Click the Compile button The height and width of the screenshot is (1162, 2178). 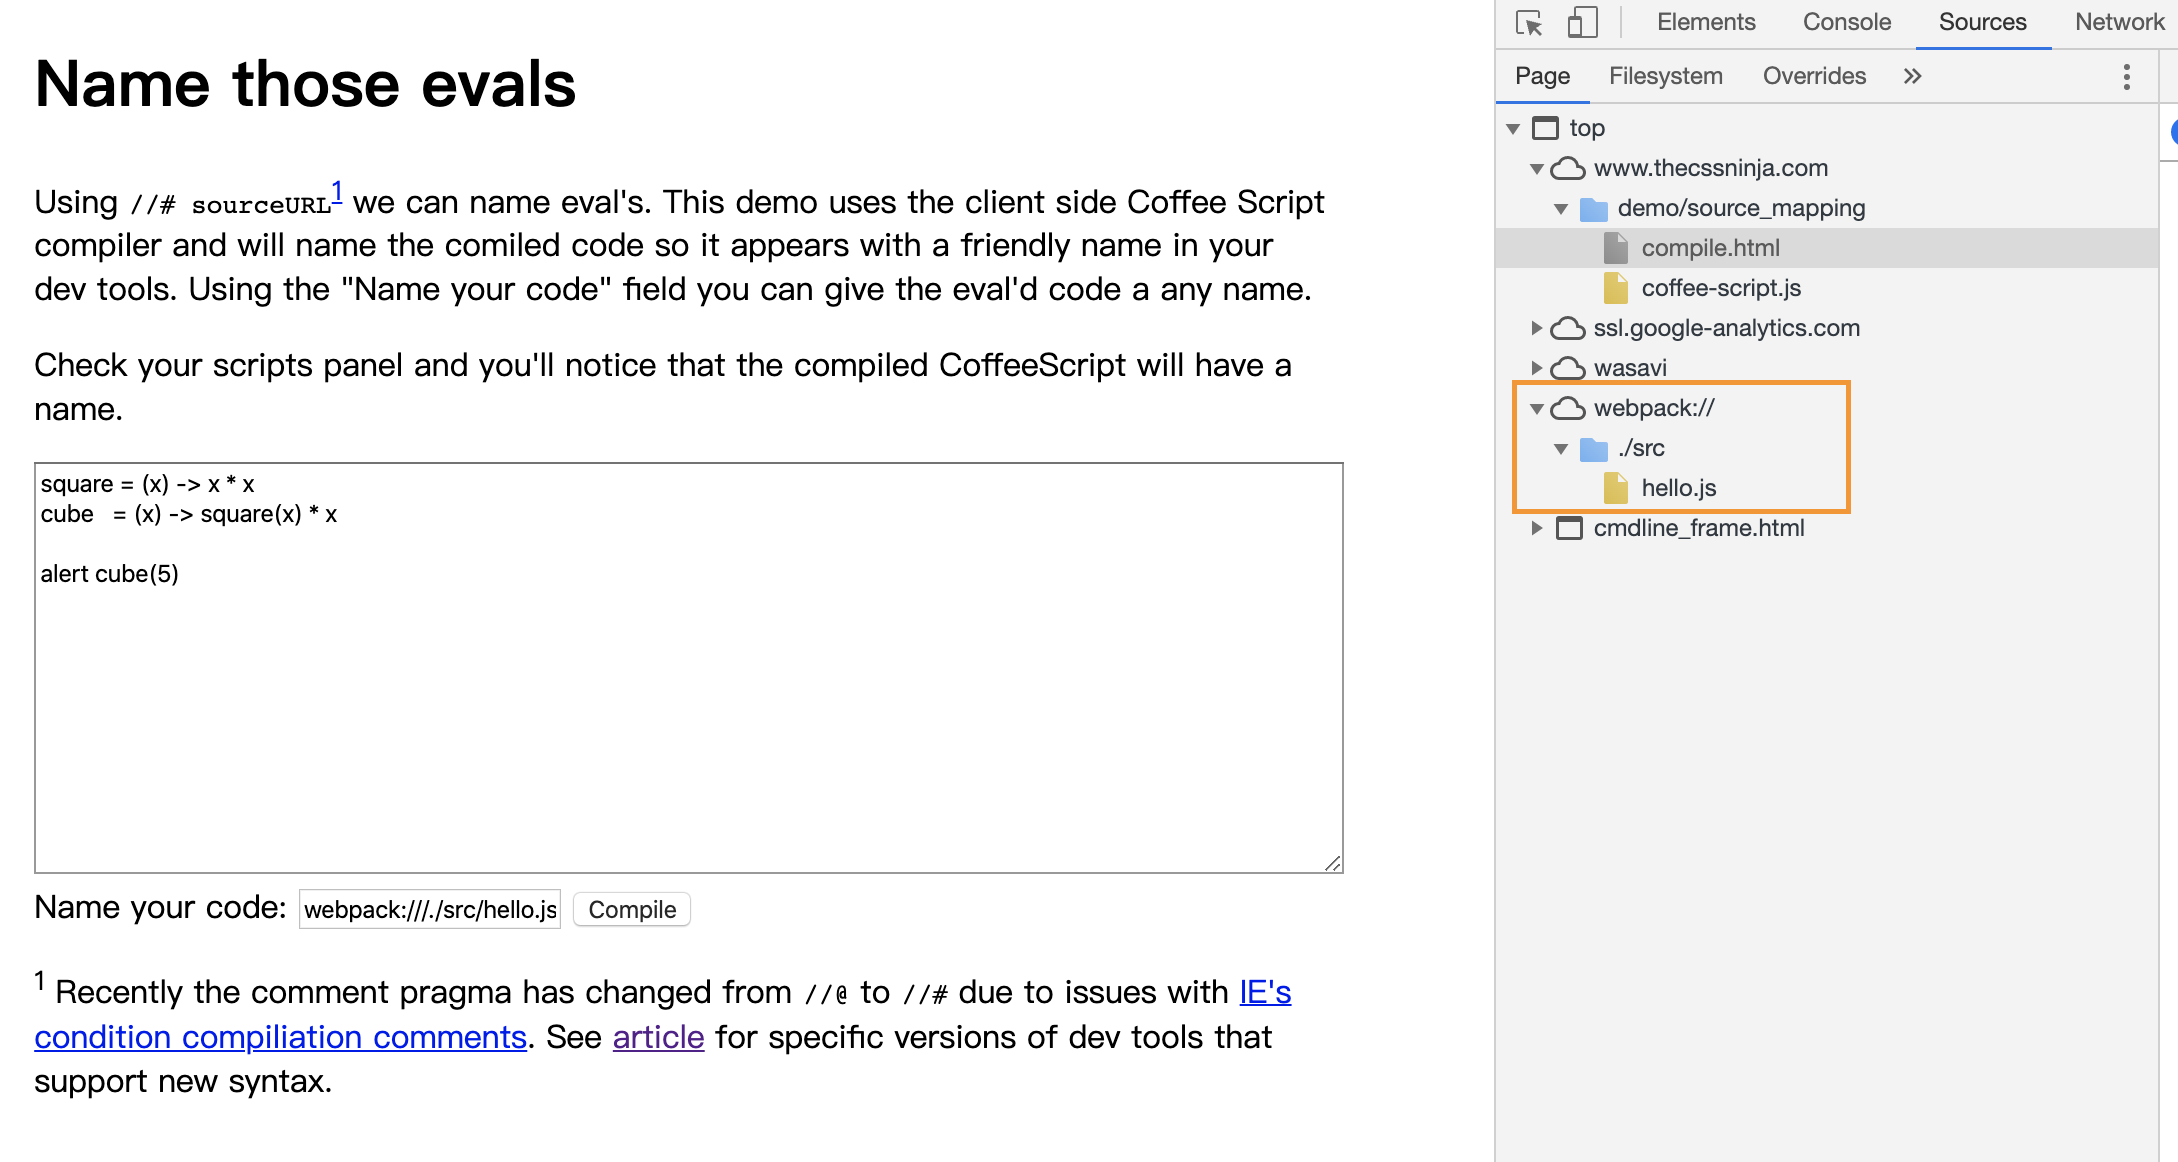pos(632,909)
